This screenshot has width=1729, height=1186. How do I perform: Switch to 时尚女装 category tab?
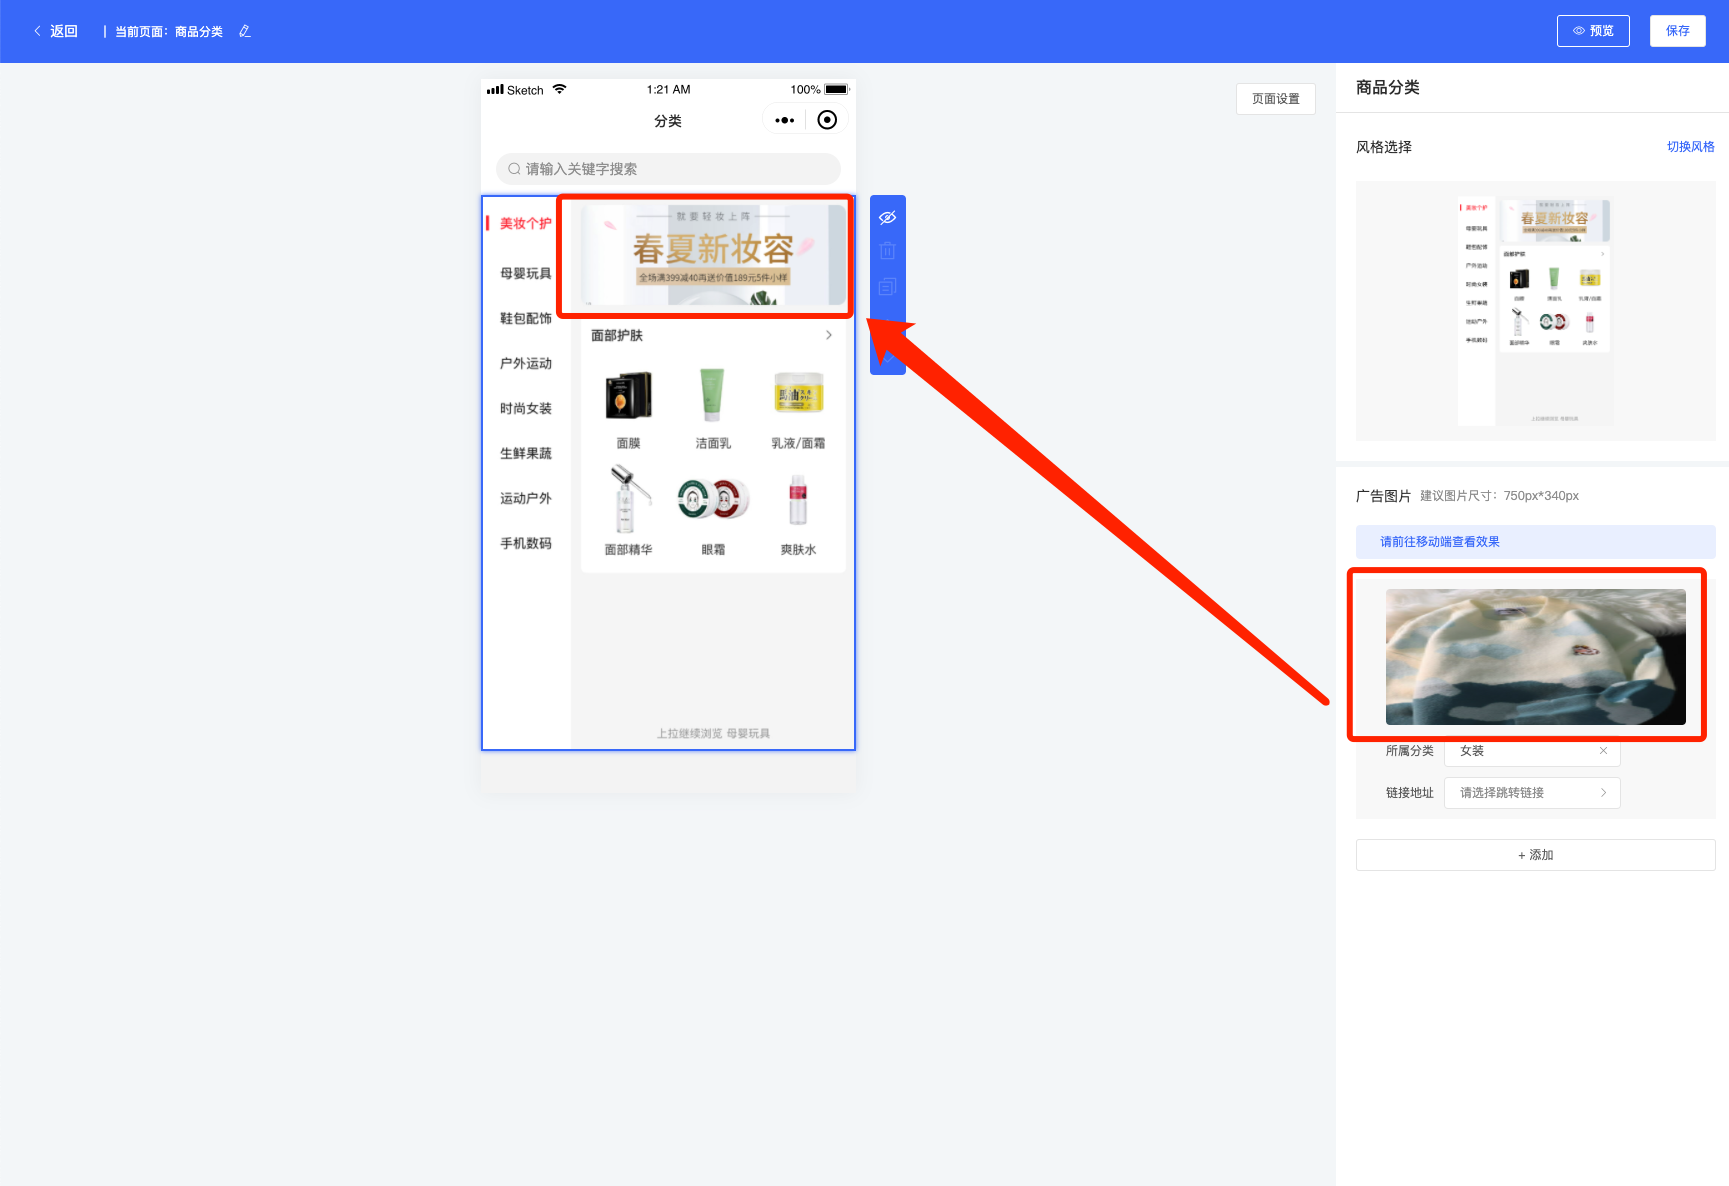click(526, 408)
